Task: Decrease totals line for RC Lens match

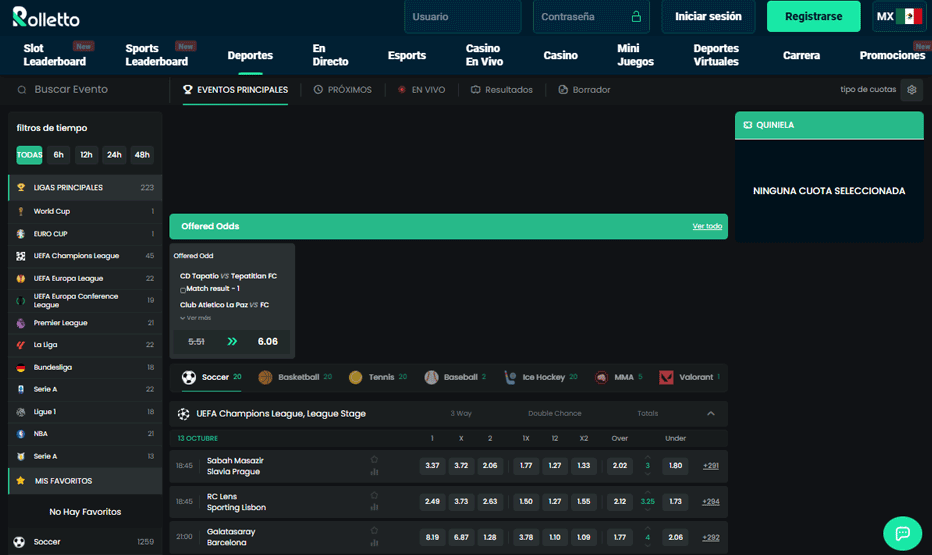Action: pos(647,510)
